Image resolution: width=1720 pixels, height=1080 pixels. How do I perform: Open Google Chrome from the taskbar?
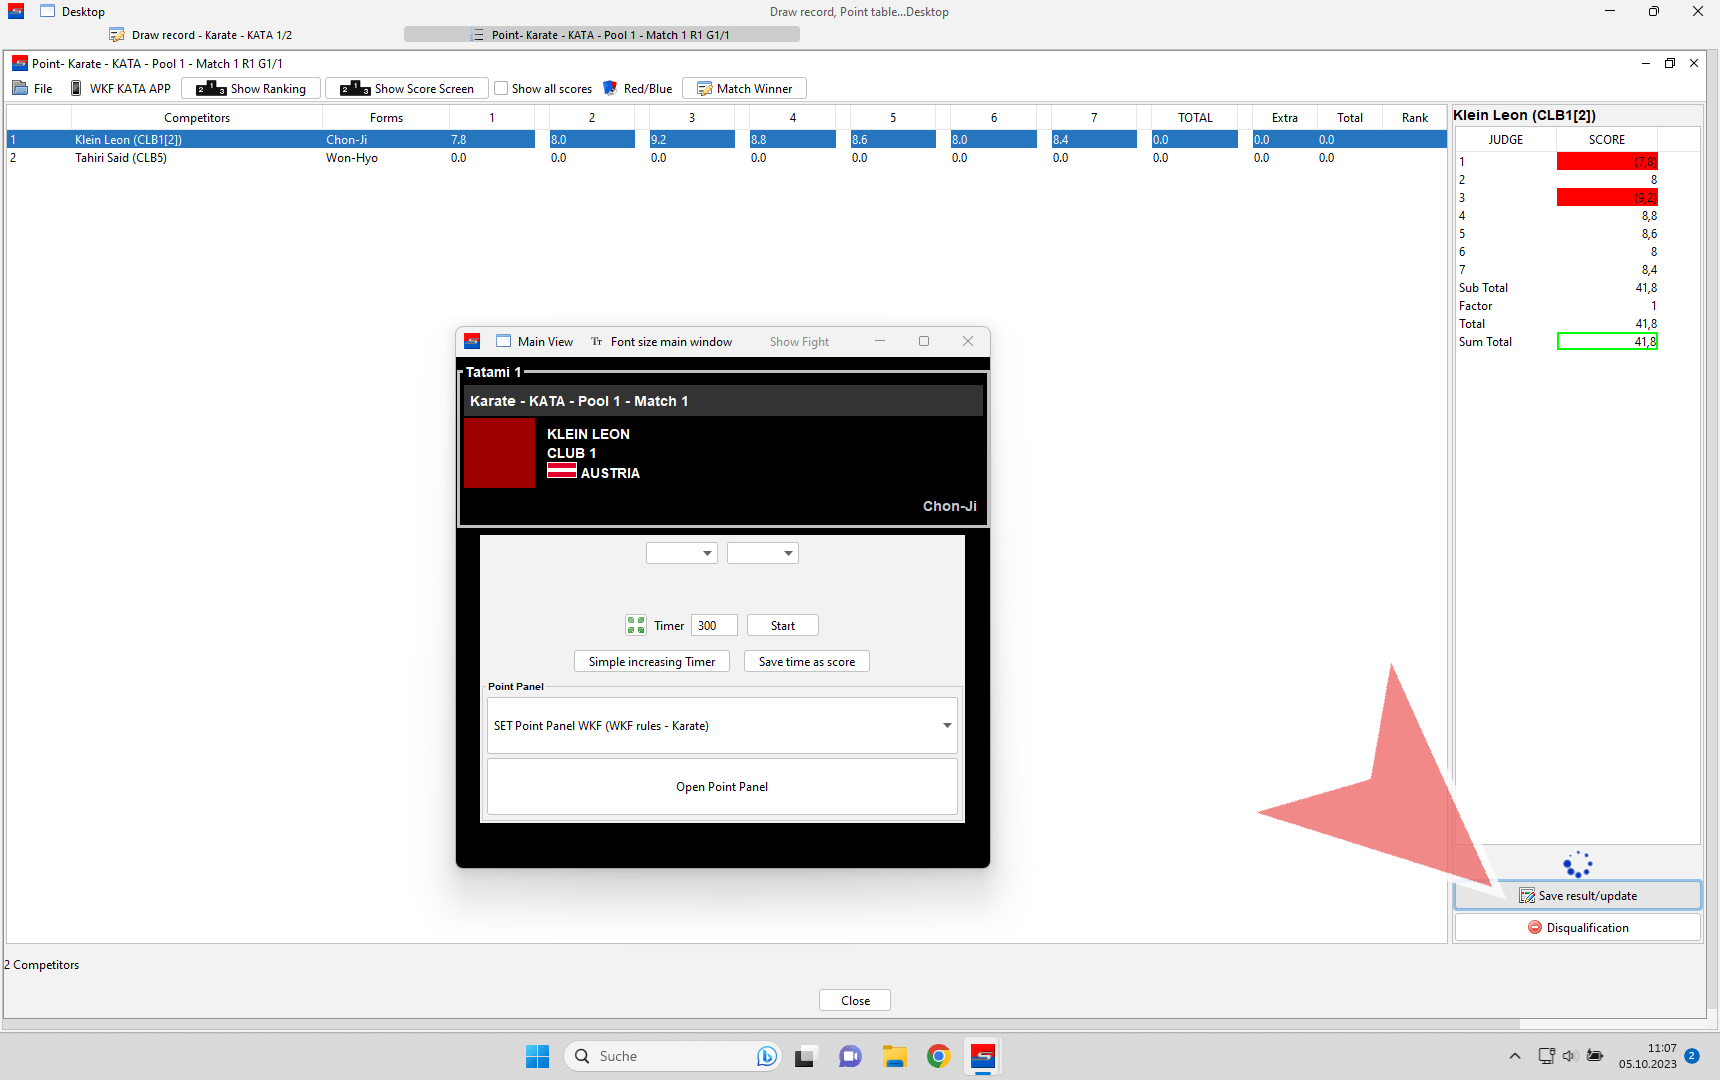[938, 1056]
